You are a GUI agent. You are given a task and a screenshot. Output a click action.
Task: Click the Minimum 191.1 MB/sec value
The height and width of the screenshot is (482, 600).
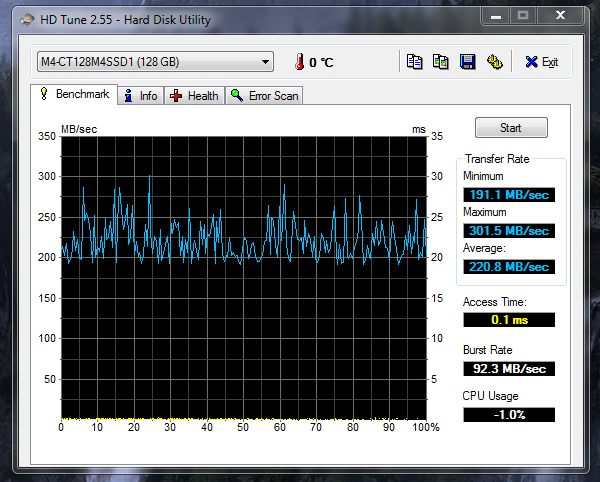pos(509,195)
